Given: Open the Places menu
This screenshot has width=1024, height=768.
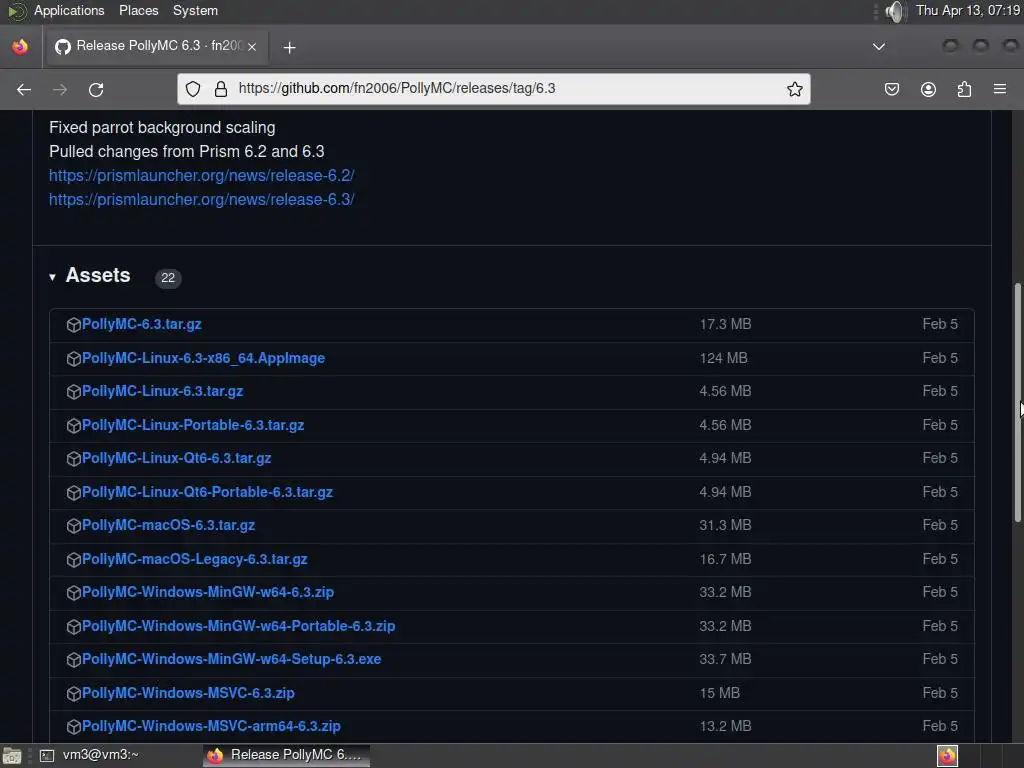Looking at the screenshot, I should 138,10.
